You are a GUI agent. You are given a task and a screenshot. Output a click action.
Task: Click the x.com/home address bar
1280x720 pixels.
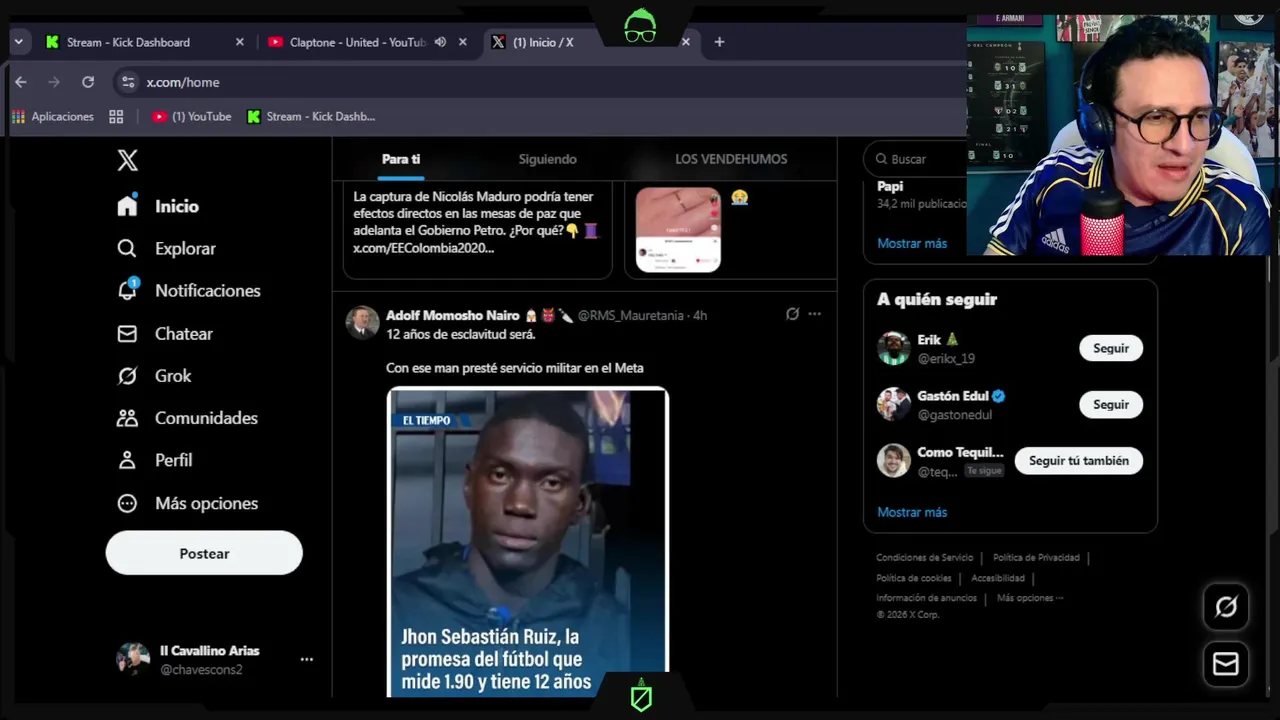[540, 82]
